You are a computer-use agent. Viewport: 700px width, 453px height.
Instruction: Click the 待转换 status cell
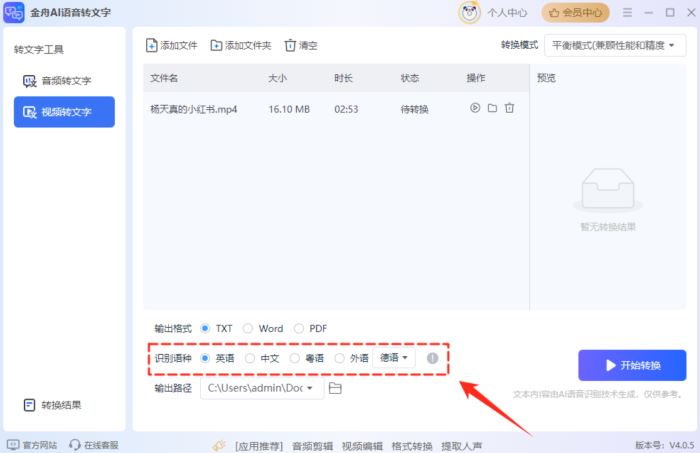414,109
